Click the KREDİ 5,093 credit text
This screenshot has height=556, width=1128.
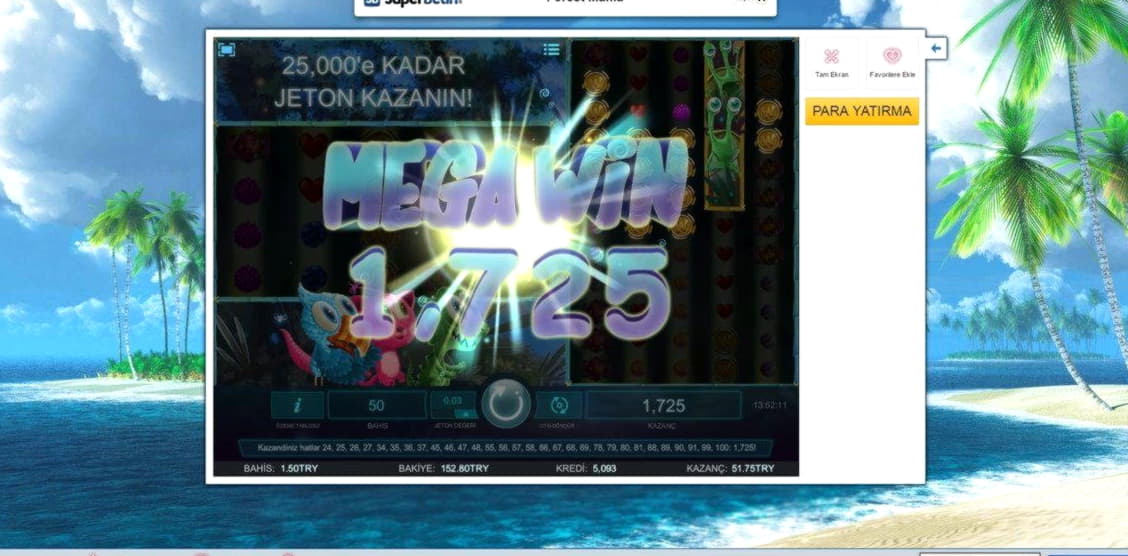click(586, 468)
